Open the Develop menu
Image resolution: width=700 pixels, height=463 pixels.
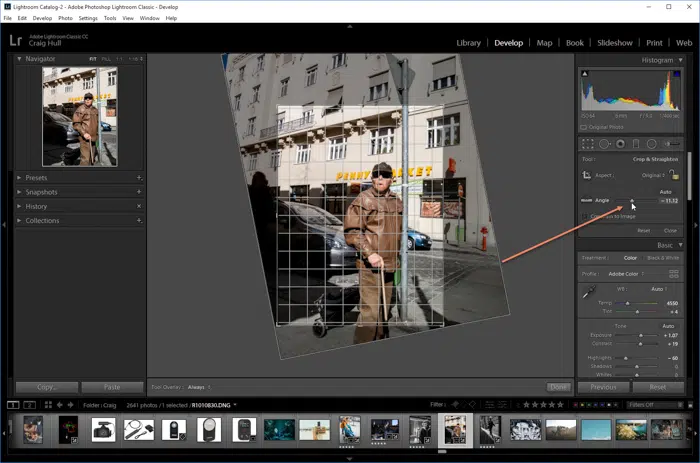click(x=42, y=18)
